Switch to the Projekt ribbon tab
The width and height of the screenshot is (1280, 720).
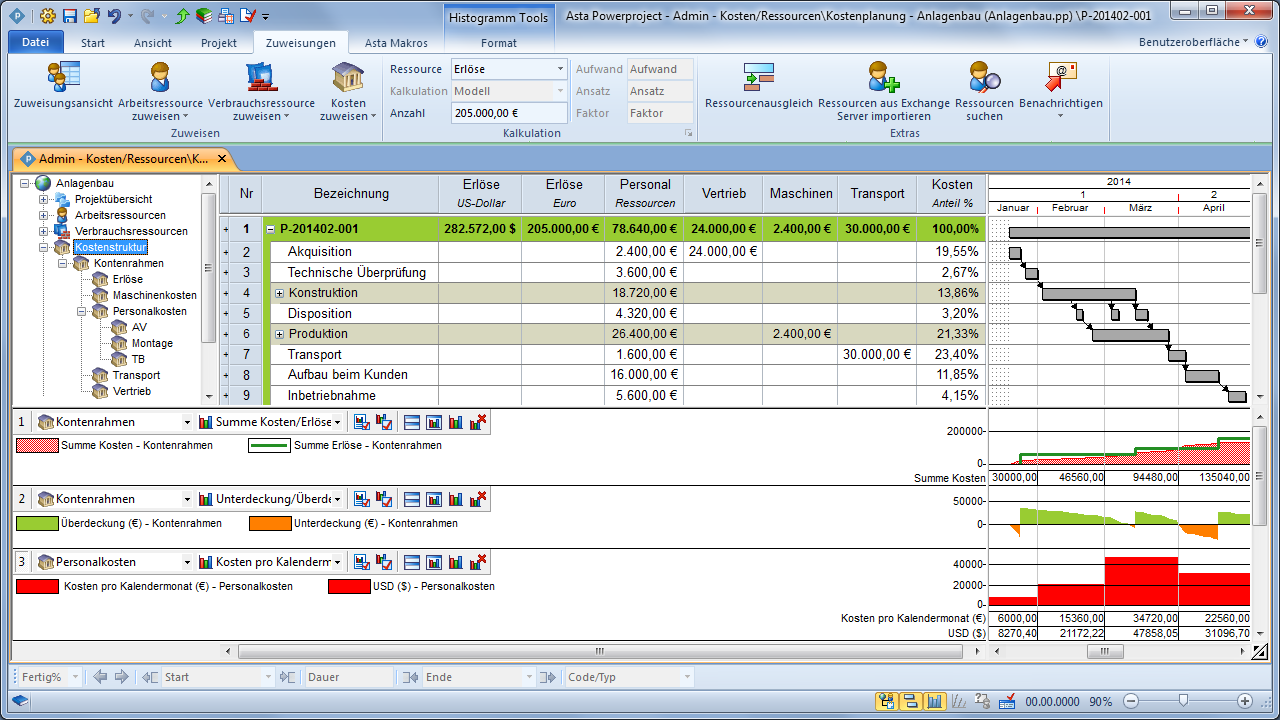219,43
